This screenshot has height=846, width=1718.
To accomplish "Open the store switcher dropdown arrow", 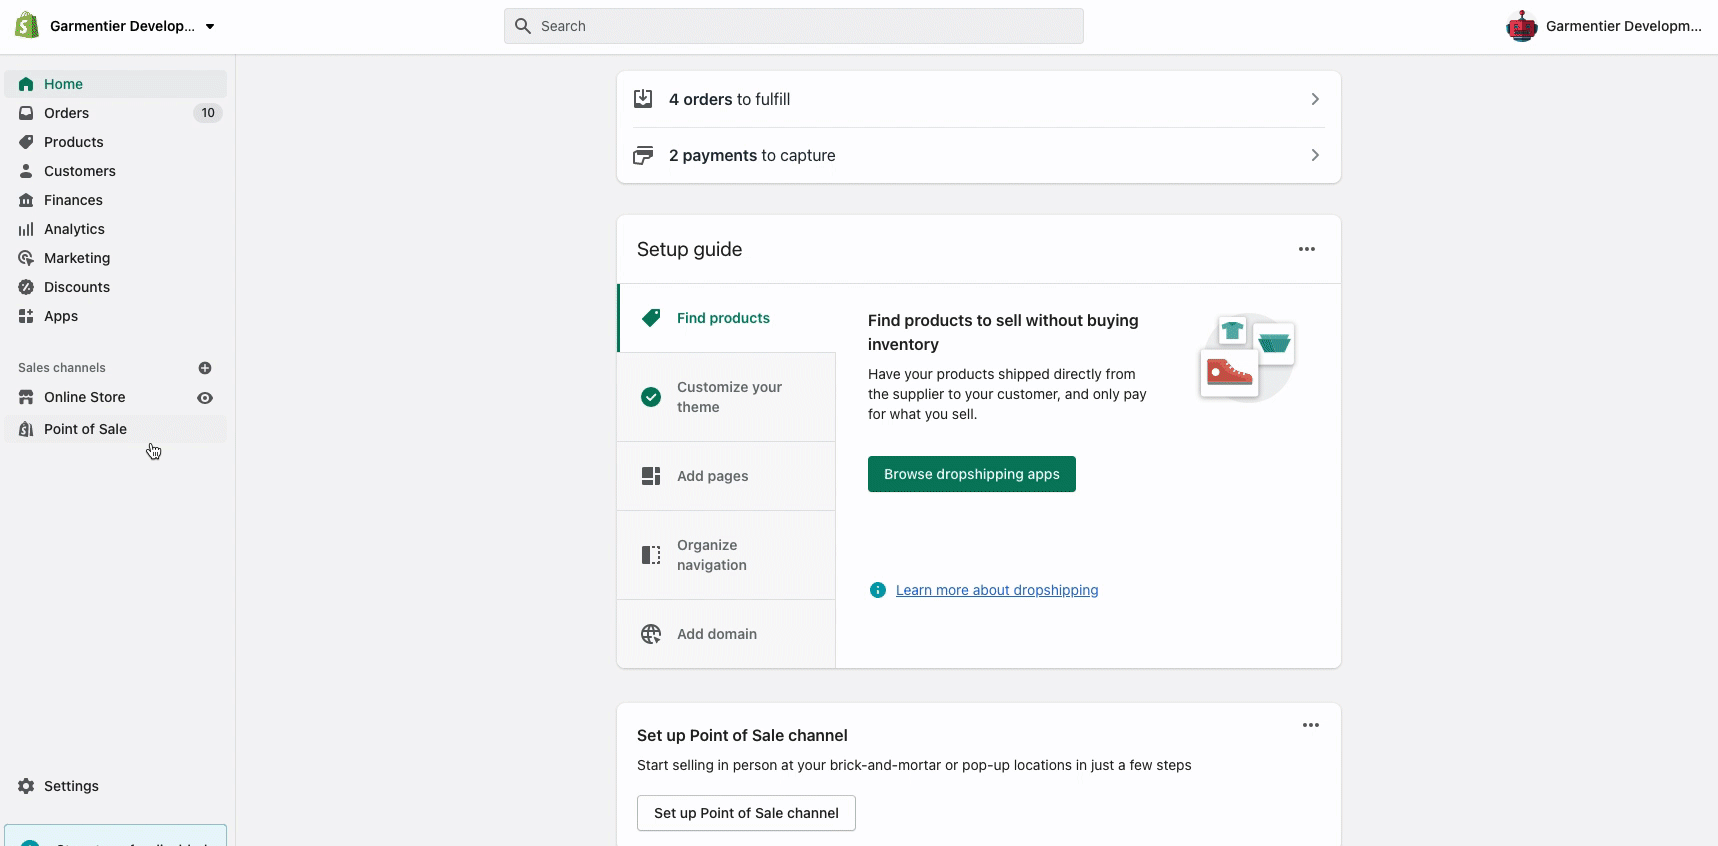I will click(x=210, y=27).
